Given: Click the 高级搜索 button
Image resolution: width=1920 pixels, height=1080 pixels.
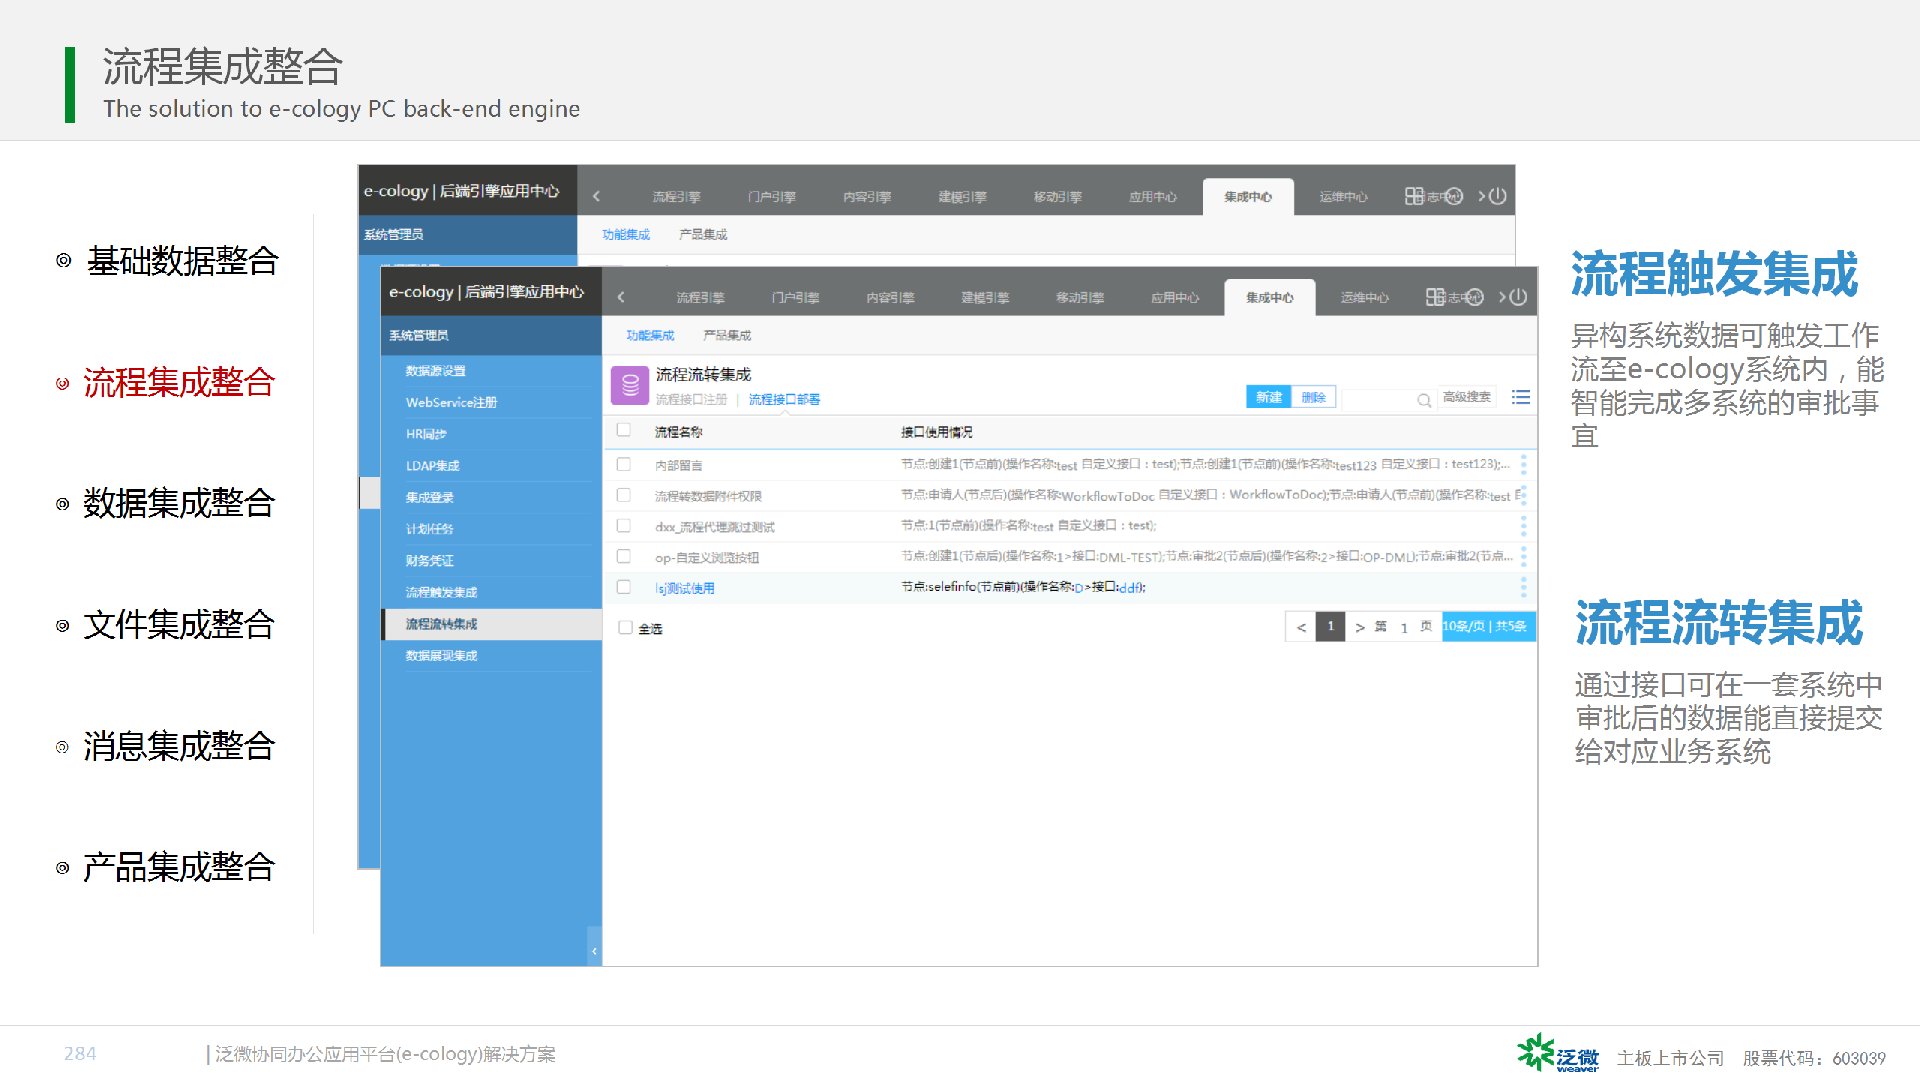Looking at the screenshot, I should [x=1467, y=397].
